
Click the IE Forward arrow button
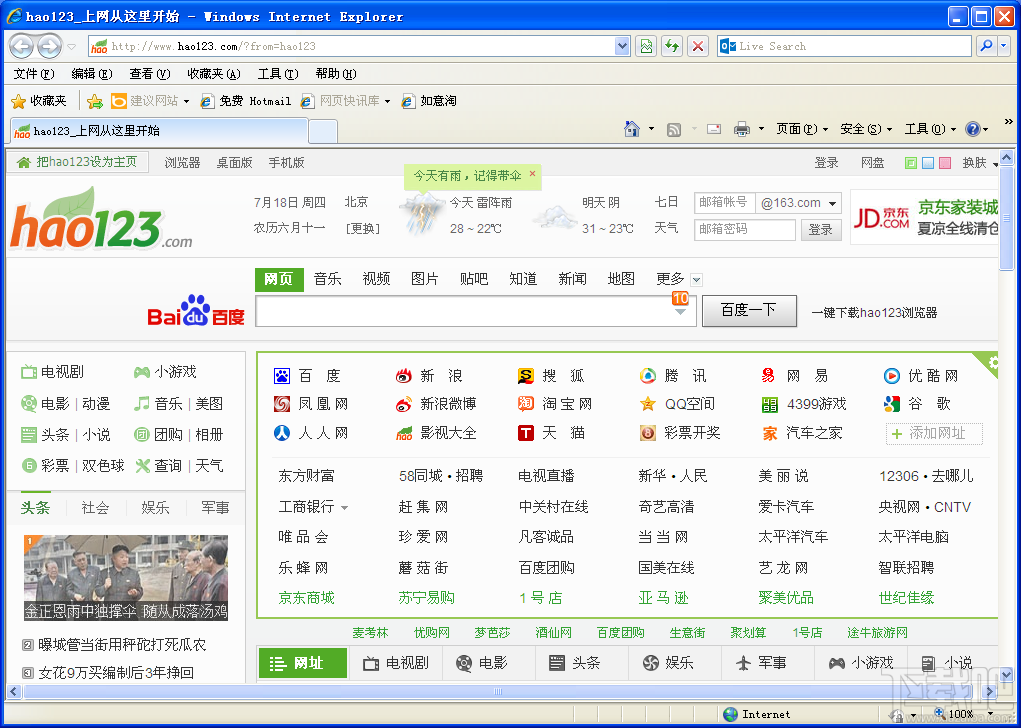point(49,46)
